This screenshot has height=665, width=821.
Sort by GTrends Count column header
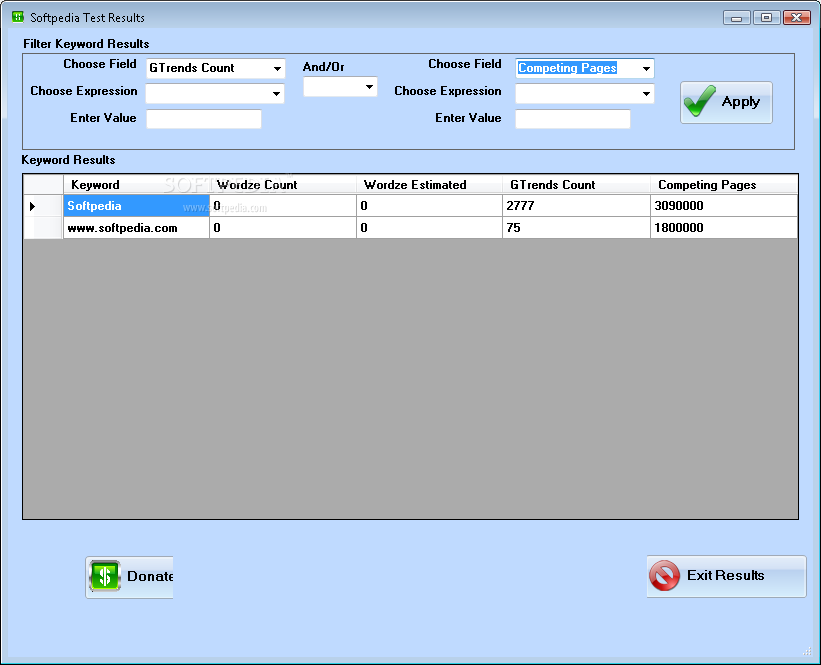pos(576,184)
